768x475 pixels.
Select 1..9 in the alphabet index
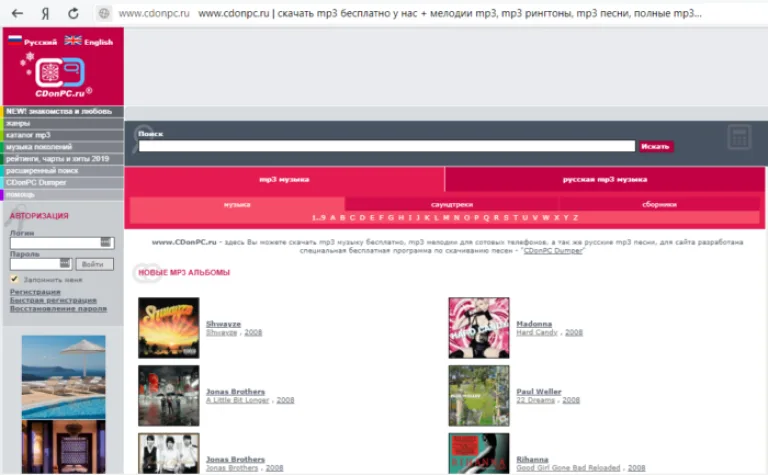[x=318, y=217]
